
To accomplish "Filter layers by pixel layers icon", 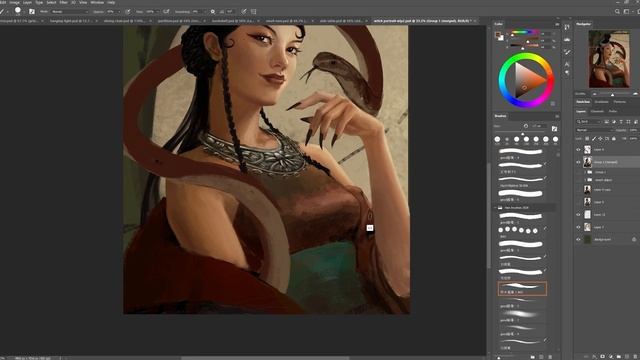I will tap(607, 122).
